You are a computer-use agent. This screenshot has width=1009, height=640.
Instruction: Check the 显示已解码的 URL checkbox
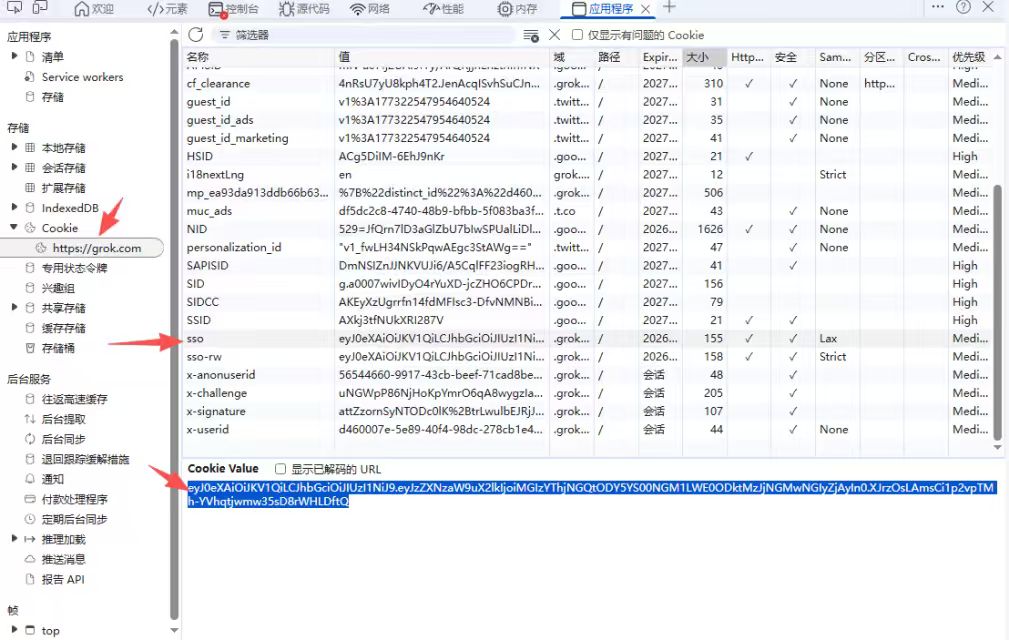click(280, 469)
